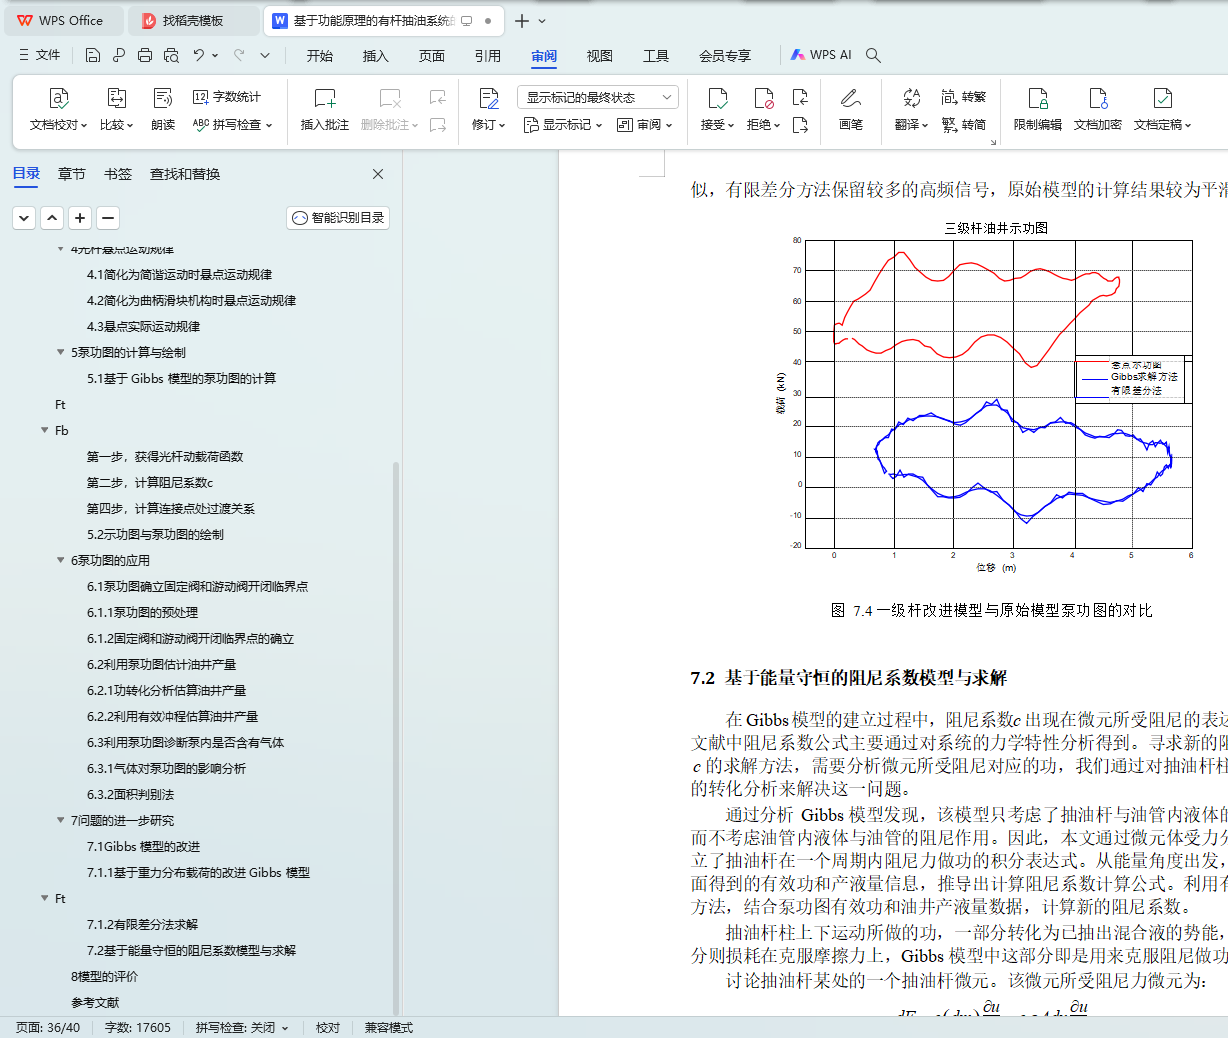This screenshot has height=1038, width=1228.
Task: Open a new document tab
Action: coord(522,20)
